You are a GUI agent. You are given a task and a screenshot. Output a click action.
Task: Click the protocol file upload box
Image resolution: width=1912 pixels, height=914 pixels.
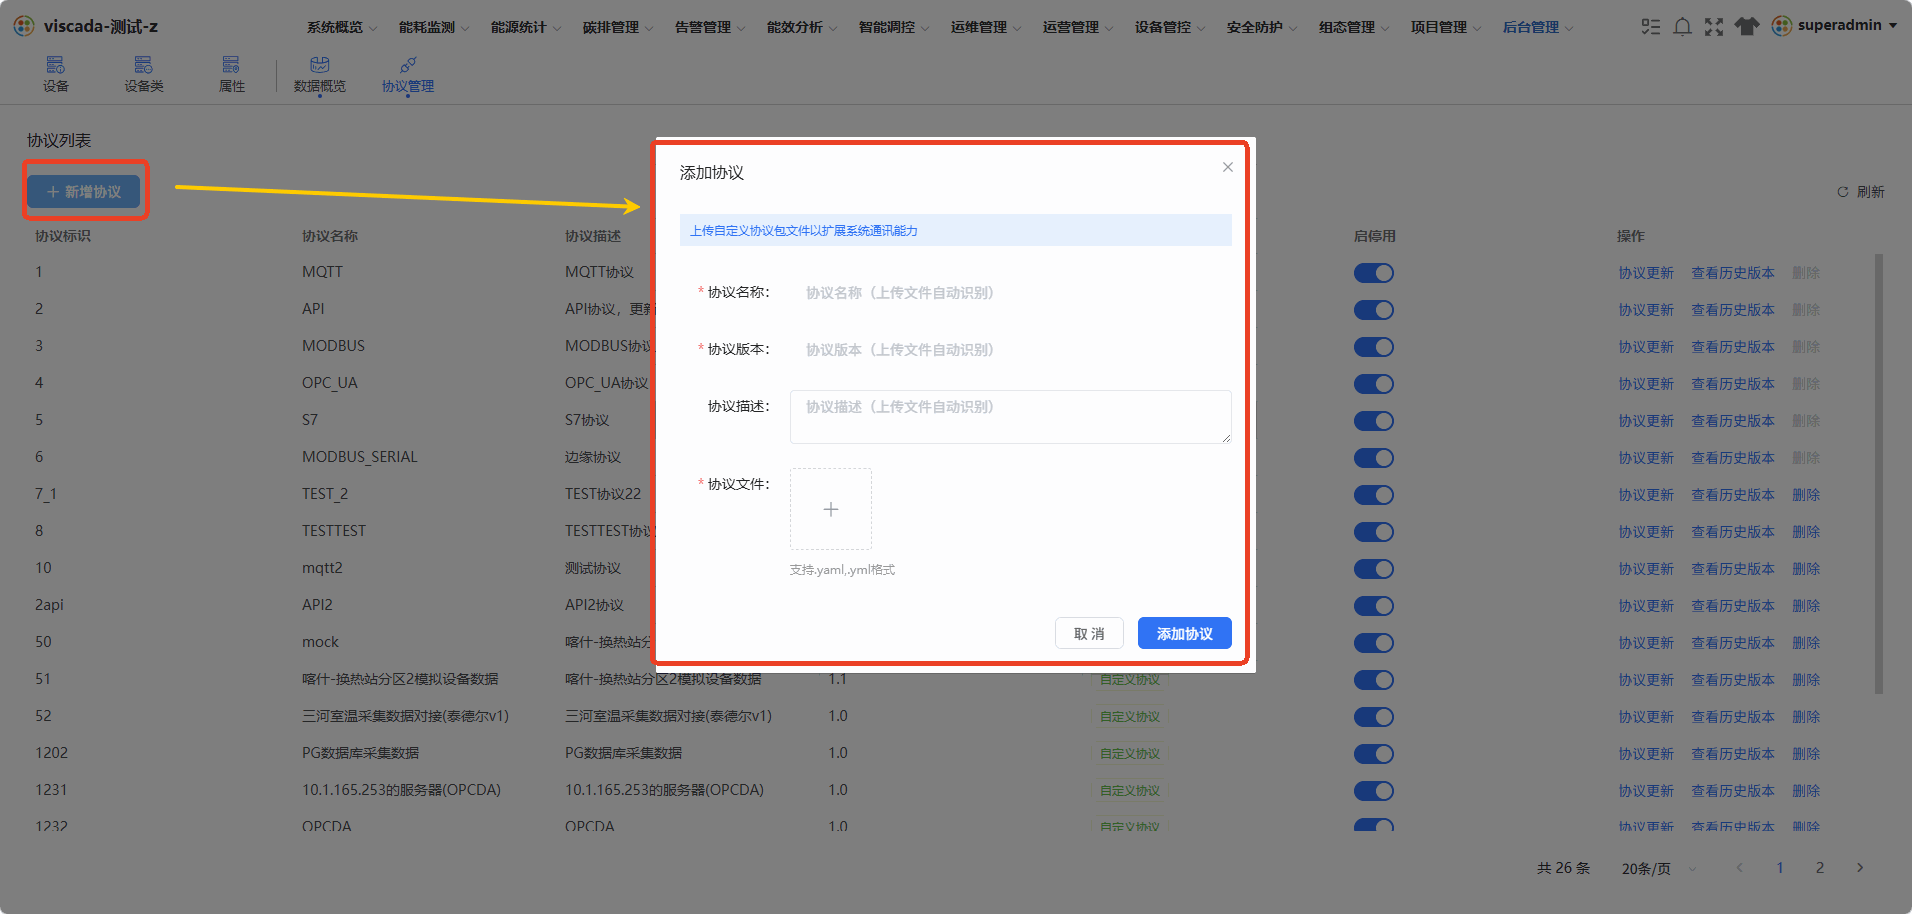tap(831, 509)
